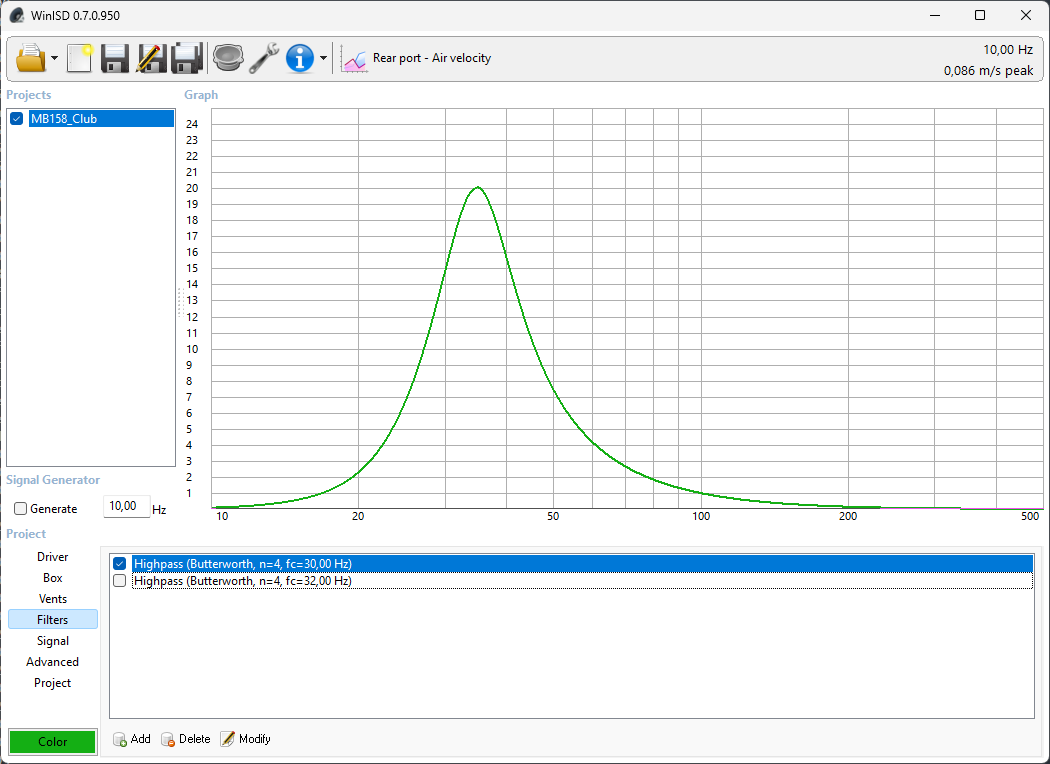
Task: Open the Driver tab
Action: pos(53,557)
